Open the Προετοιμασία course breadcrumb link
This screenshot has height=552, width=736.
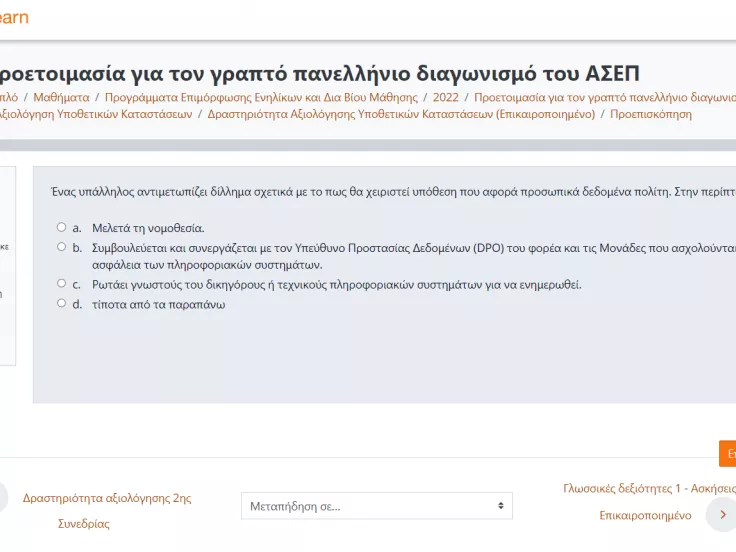[x=604, y=97]
